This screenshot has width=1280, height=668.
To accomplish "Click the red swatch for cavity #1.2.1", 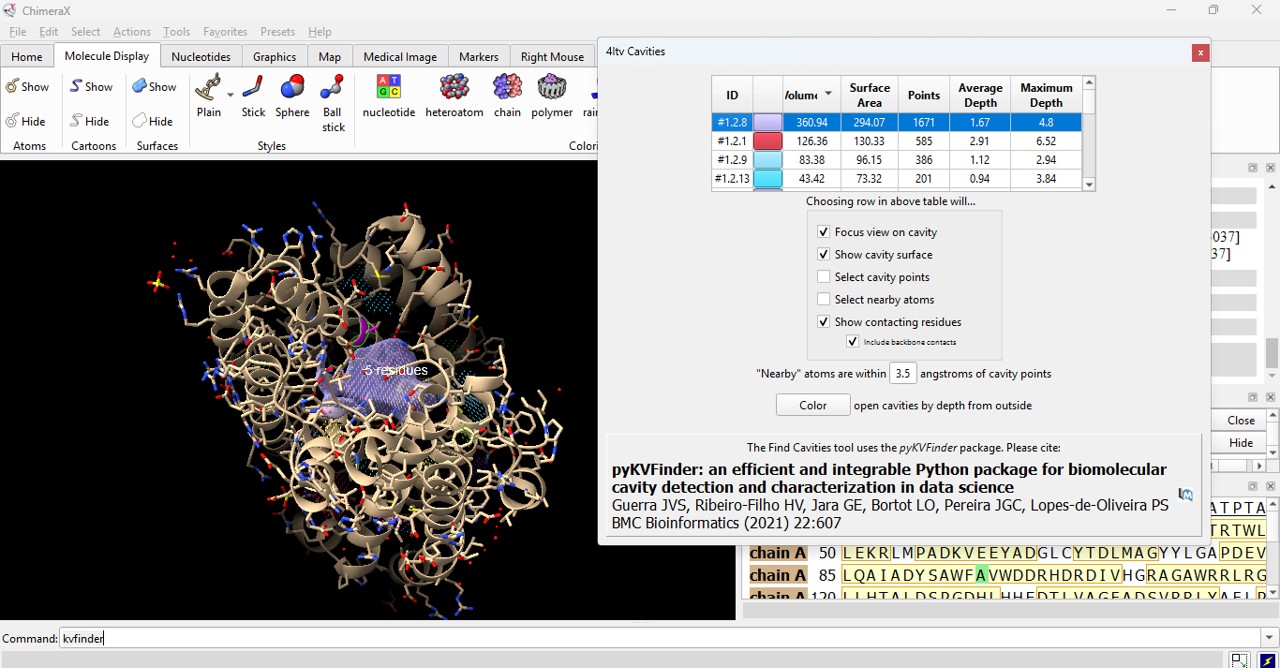I will coord(767,142).
